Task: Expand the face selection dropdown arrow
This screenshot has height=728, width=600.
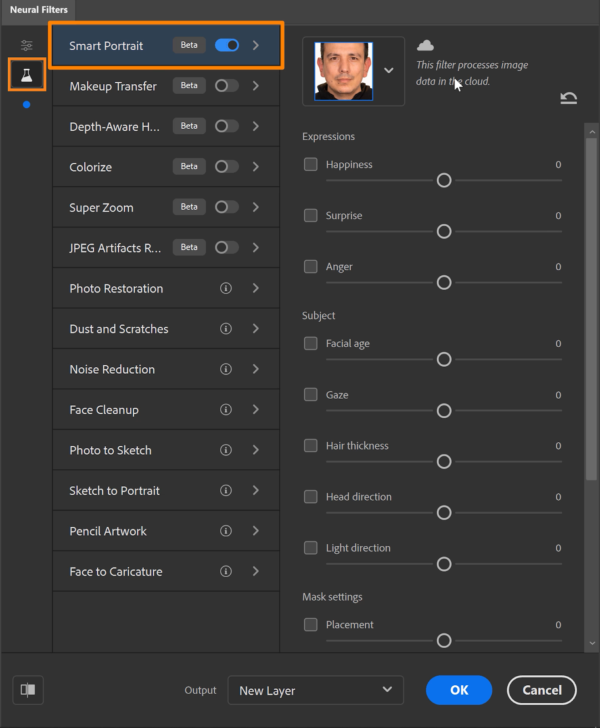Action: click(x=389, y=71)
